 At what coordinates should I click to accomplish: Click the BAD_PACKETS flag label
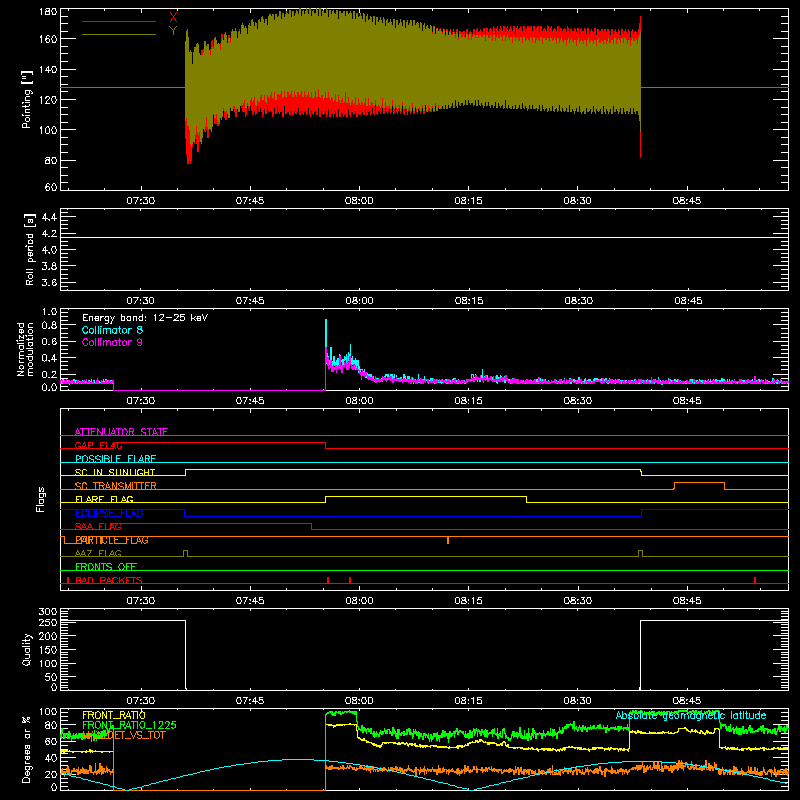click(x=109, y=581)
